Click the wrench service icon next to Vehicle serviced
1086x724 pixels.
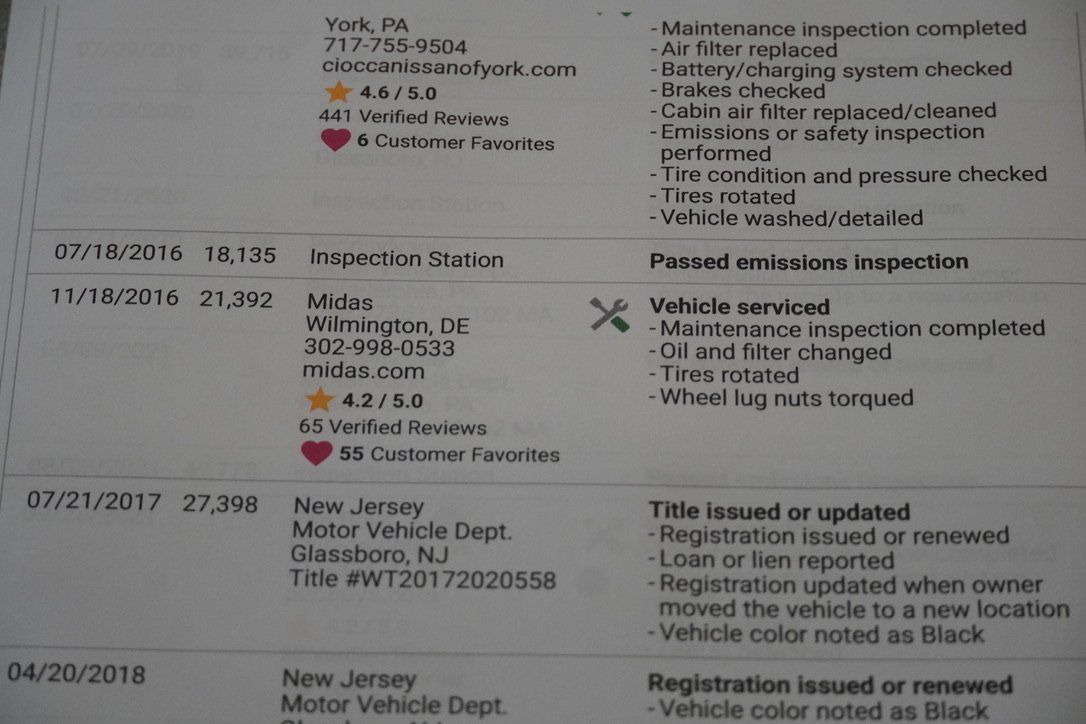tap(609, 315)
